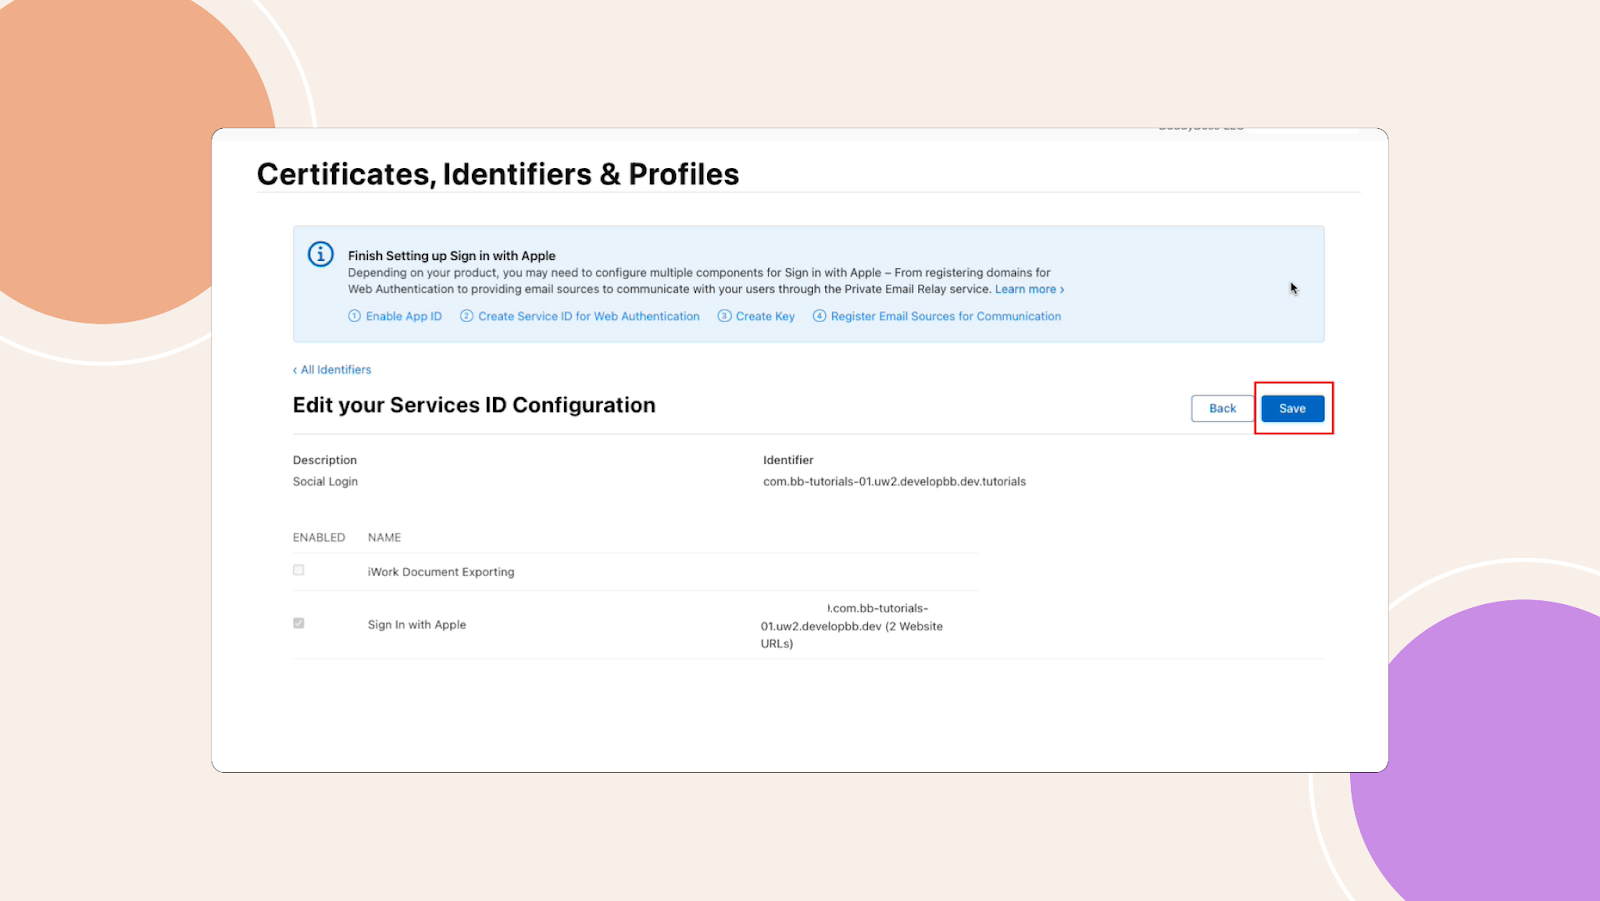The height and width of the screenshot is (901, 1600).
Task: Click the 'iWork Document Exporting' row name
Action: point(441,572)
